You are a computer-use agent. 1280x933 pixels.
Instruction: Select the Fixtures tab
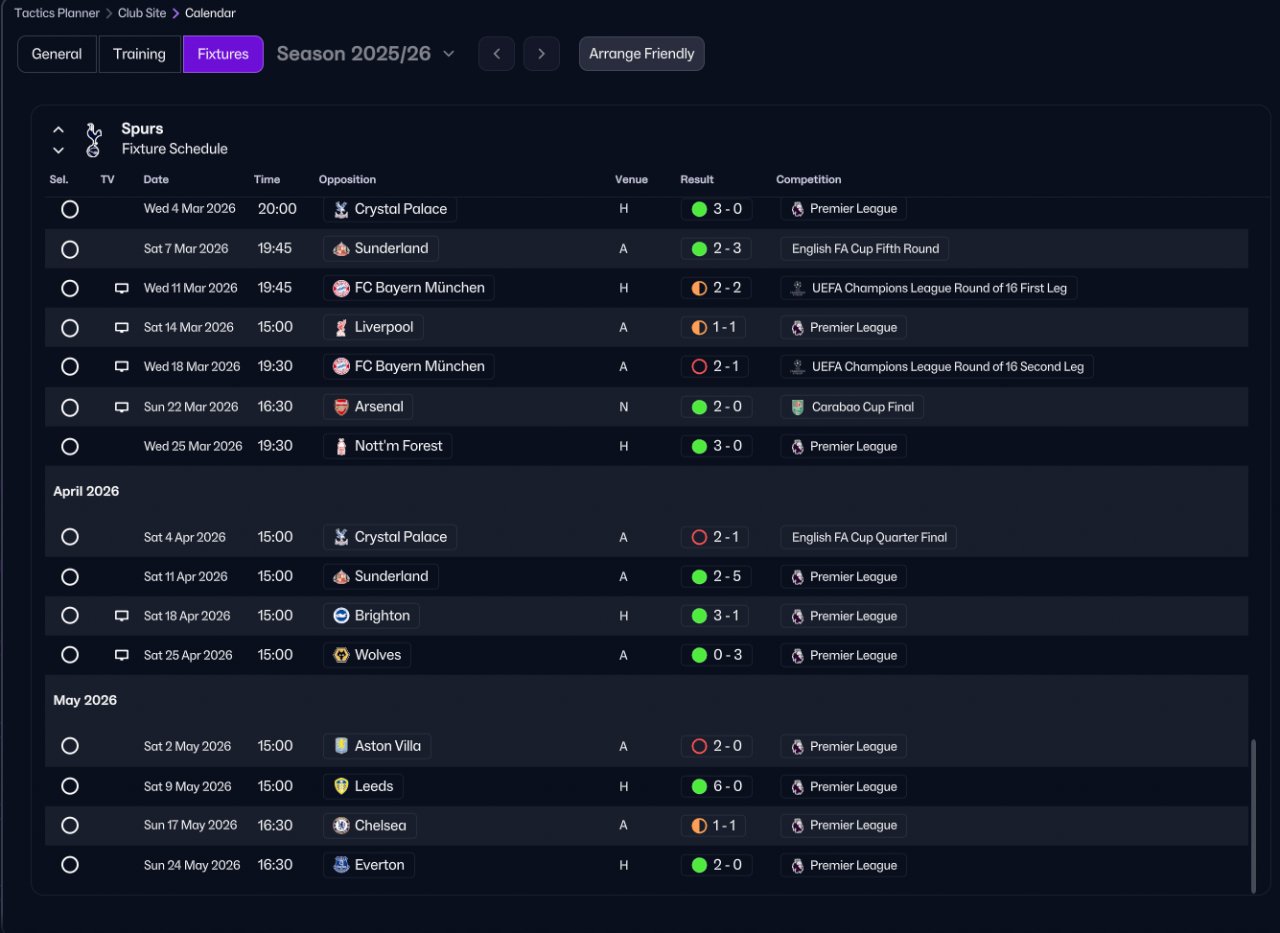point(223,54)
